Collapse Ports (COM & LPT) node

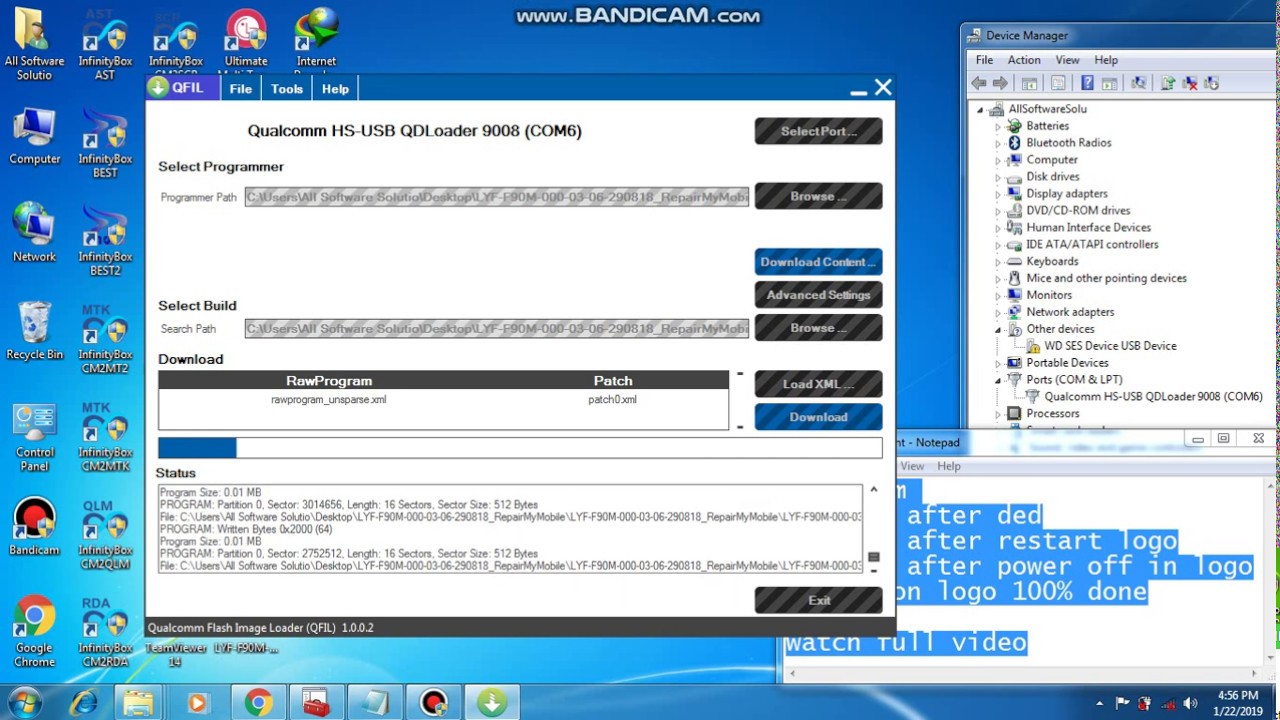click(997, 380)
